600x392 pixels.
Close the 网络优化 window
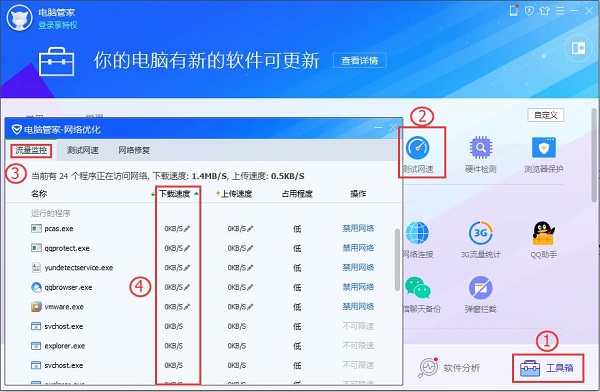click(x=393, y=127)
